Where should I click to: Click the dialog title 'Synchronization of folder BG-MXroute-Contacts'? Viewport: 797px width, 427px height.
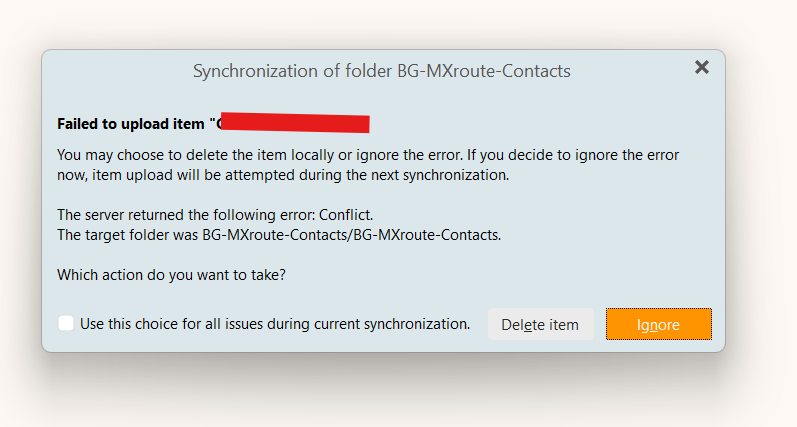pyautogui.click(x=381, y=71)
